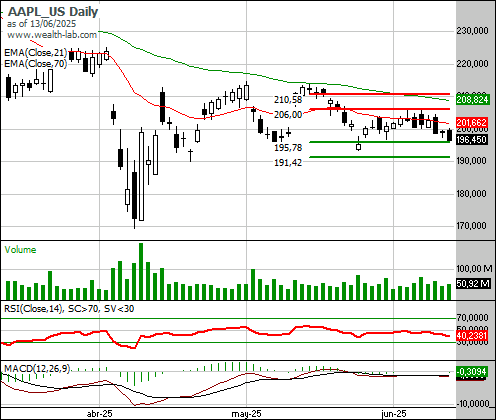Click the 195,78 support level label
Image resolution: width=496 pixels, height=420 pixels.
click(288, 148)
